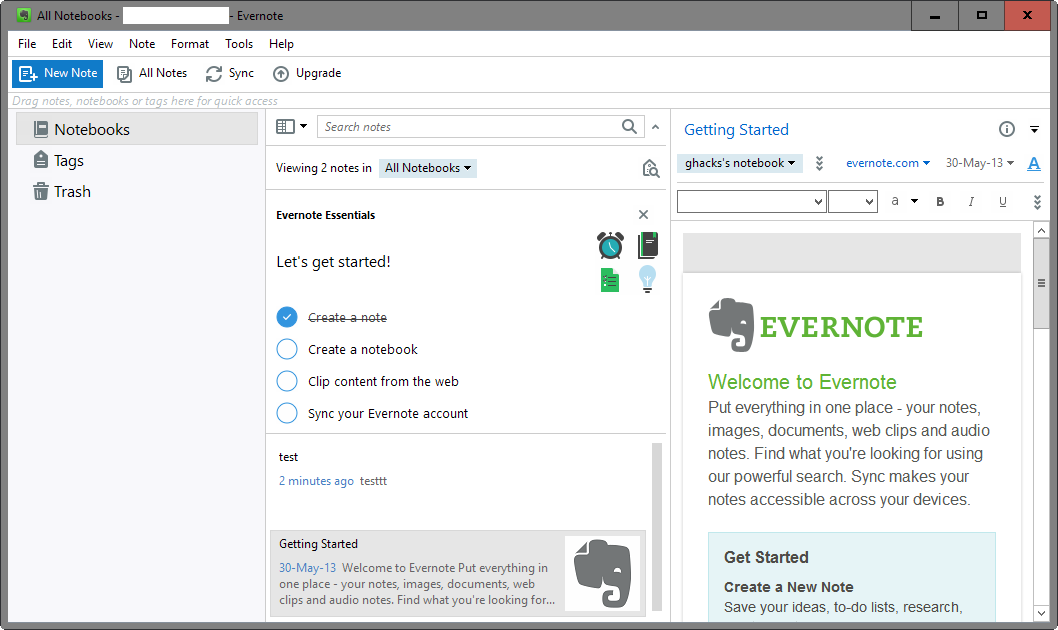The width and height of the screenshot is (1058, 630).
Task: Show more formatting options overflow dots
Action: pyautogui.click(x=1037, y=202)
